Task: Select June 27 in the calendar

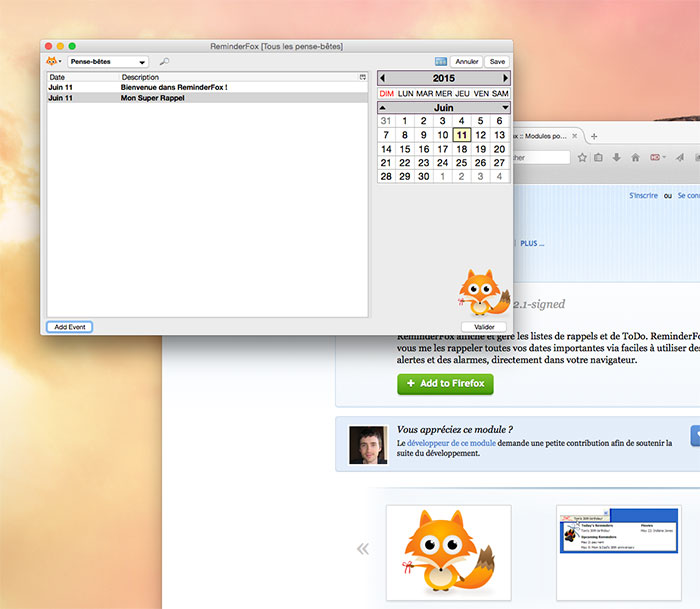Action: pyautogui.click(x=499, y=163)
